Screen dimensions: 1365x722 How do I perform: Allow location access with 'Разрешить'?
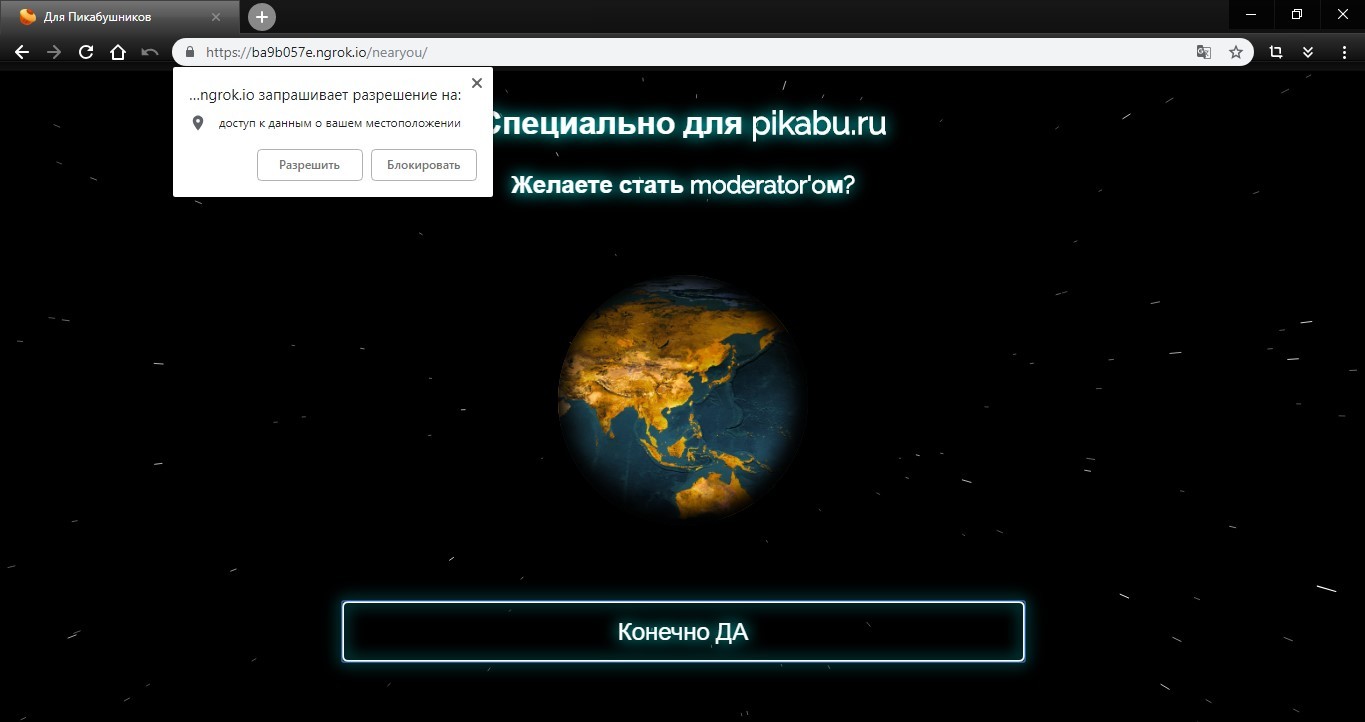point(309,165)
